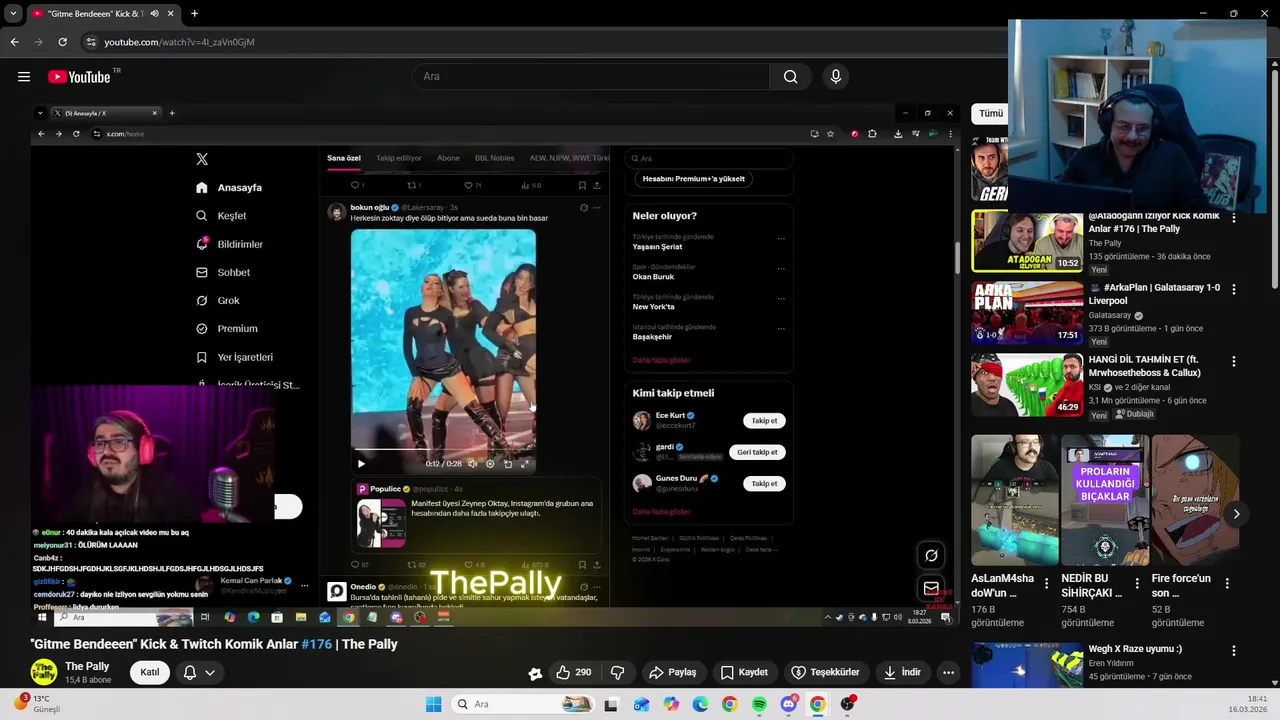Image resolution: width=1280 pixels, height=720 pixels.
Task: Open the Windows Start menu
Action: 433,704
